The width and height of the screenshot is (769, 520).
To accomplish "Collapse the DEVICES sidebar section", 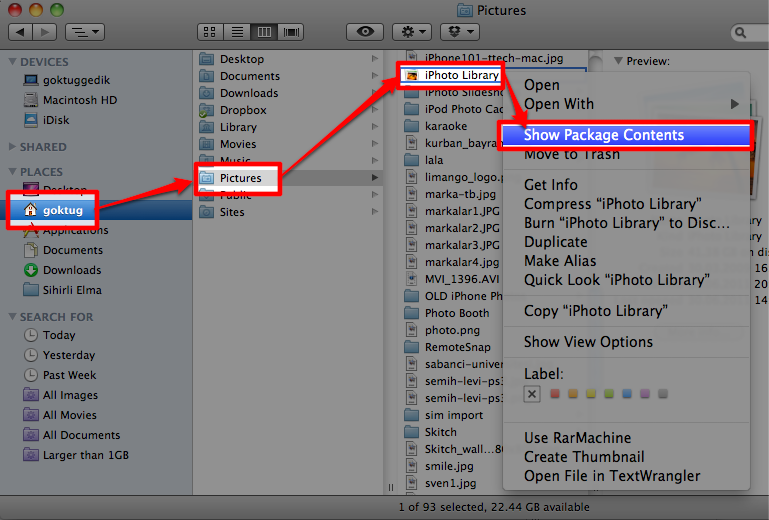I will tap(12, 62).
